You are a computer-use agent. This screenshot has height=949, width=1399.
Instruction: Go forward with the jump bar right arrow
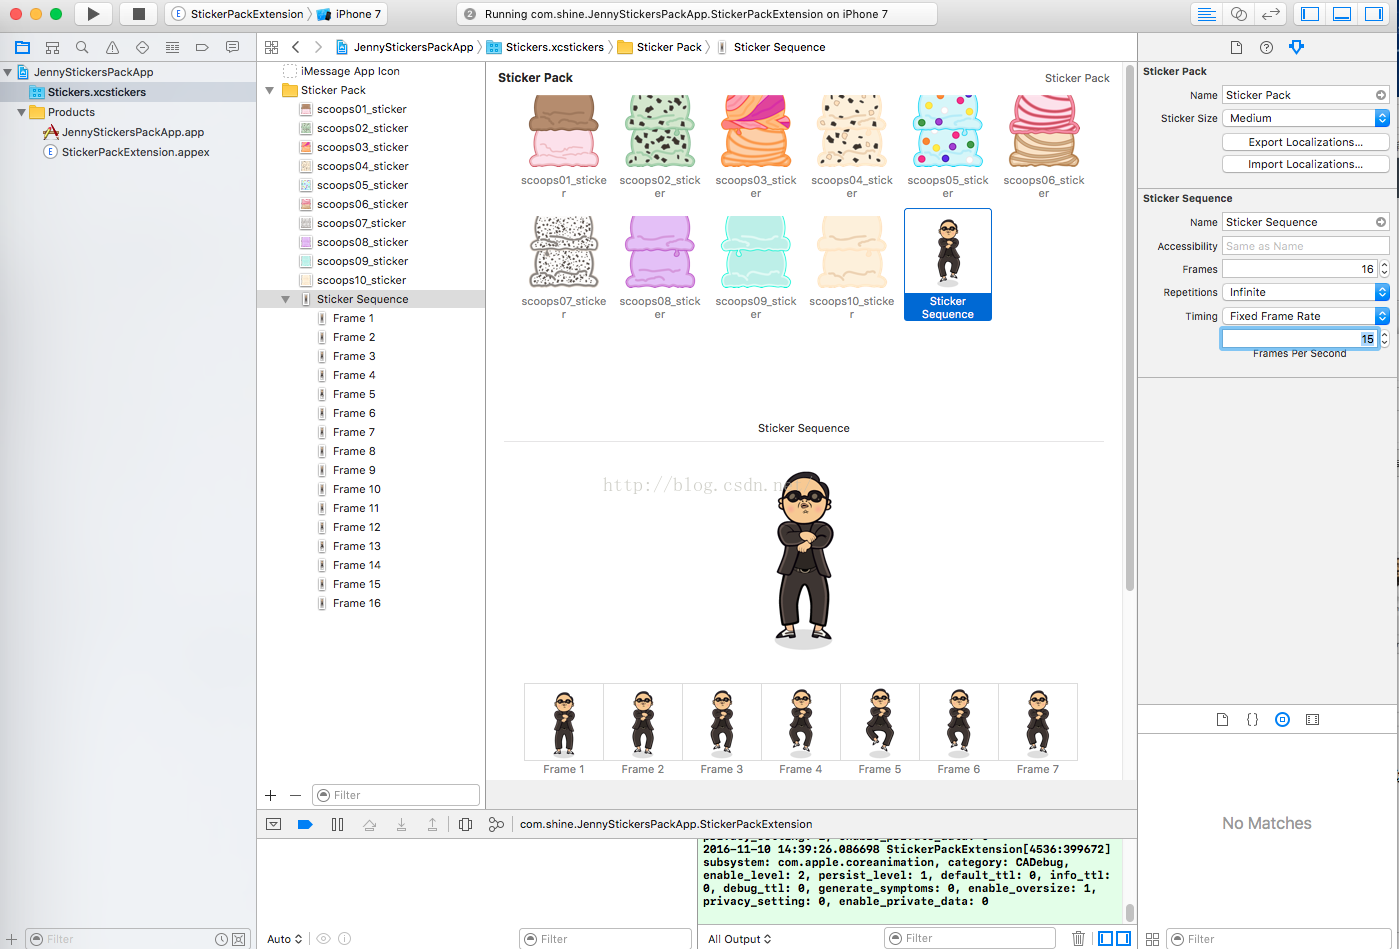318,47
